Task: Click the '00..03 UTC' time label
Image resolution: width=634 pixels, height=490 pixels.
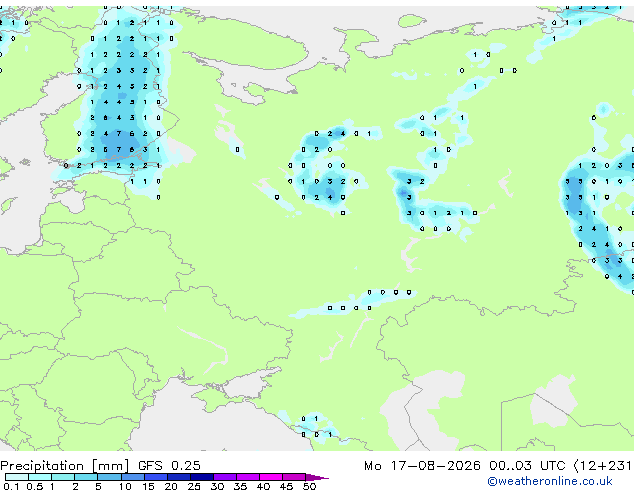Action: 527,466
